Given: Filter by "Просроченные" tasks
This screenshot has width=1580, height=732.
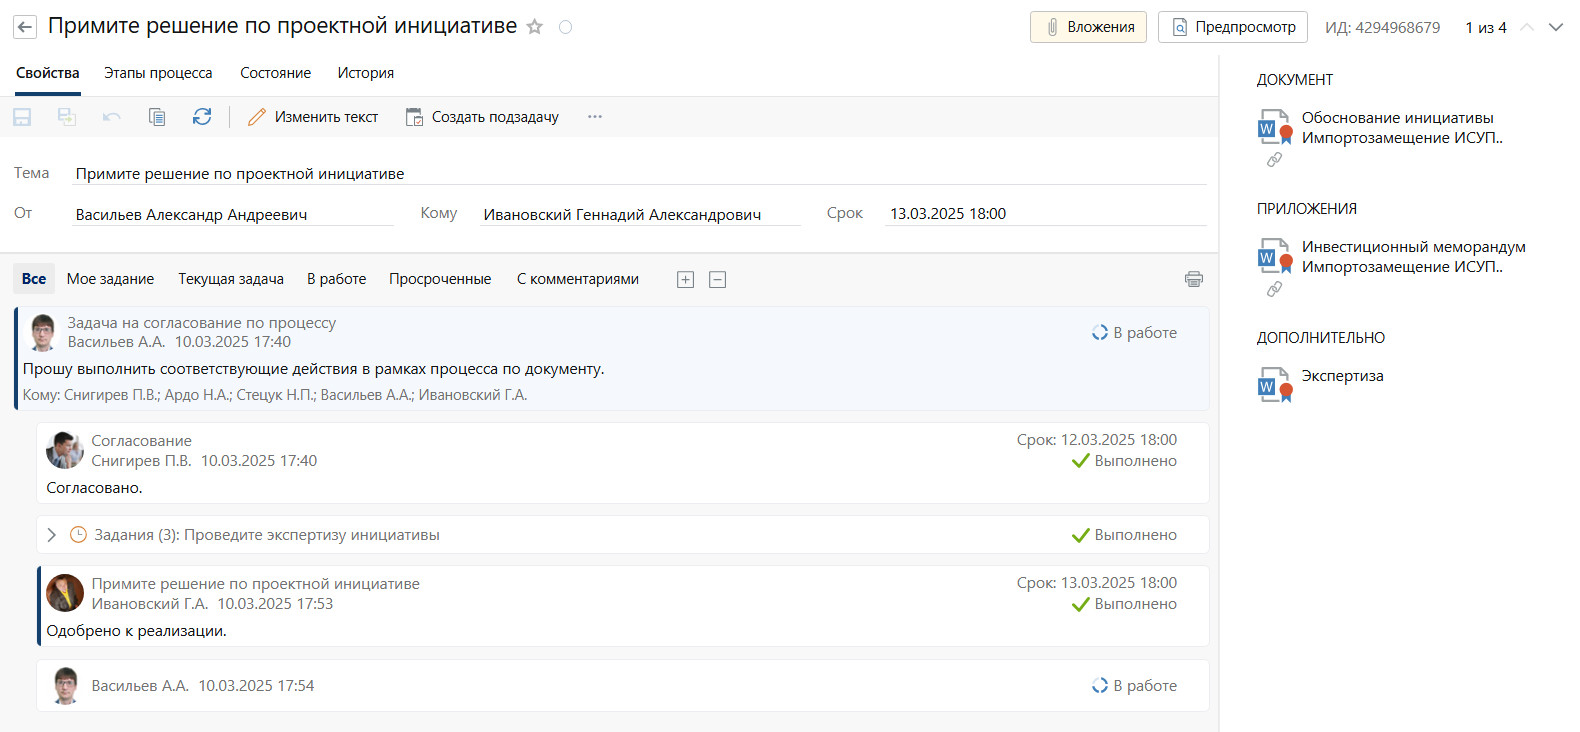Looking at the screenshot, I should [440, 279].
